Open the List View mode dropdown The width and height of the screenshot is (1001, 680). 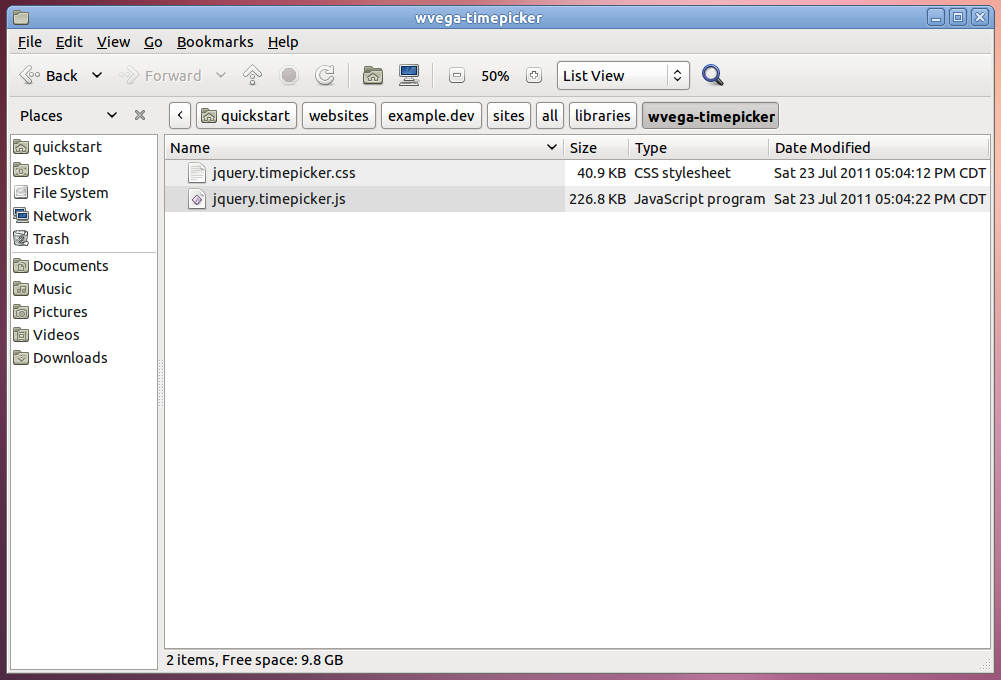[x=623, y=76]
